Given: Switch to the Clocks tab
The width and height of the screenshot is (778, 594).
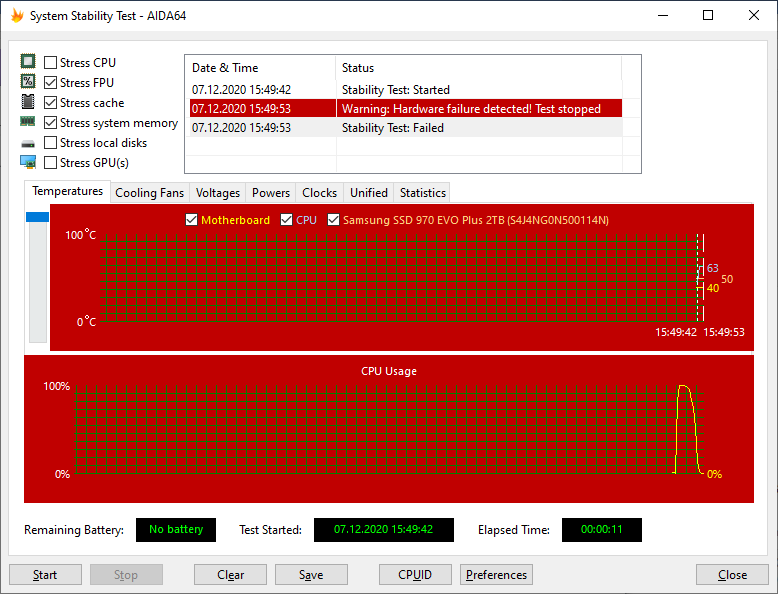Looking at the screenshot, I should coord(320,193).
